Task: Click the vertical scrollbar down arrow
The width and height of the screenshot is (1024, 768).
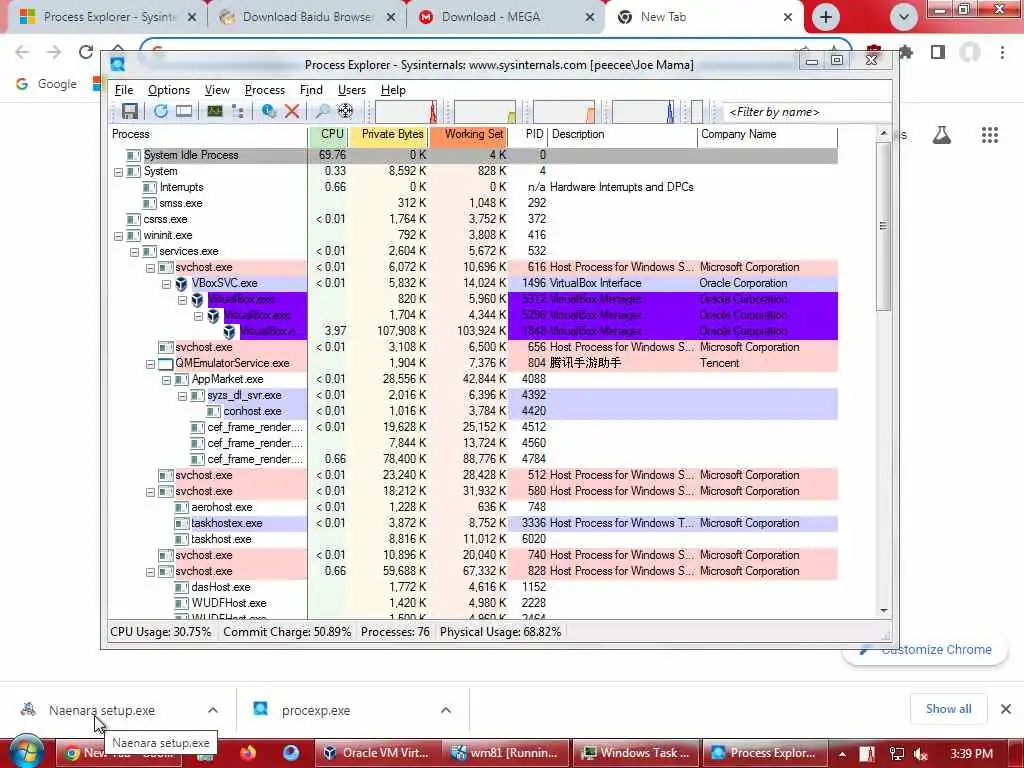Action: coord(884,611)
